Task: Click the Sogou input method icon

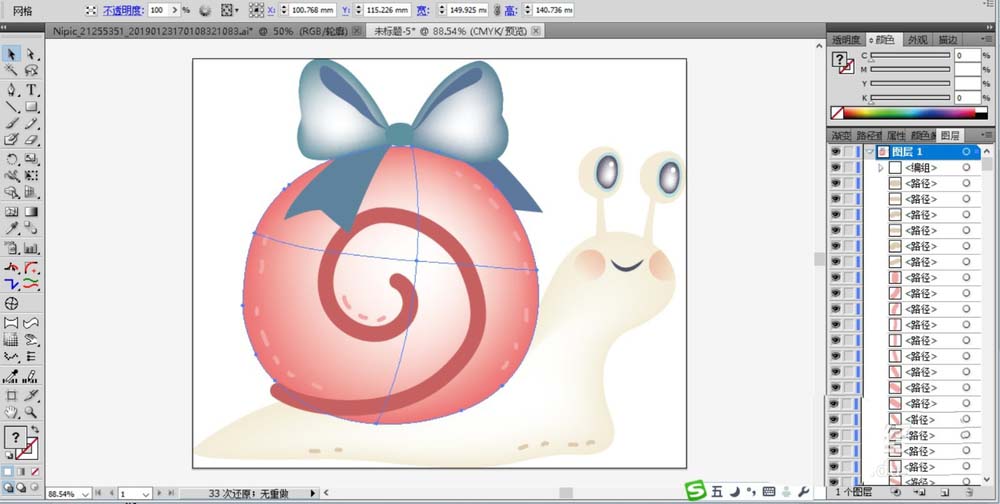Action: 695,490
